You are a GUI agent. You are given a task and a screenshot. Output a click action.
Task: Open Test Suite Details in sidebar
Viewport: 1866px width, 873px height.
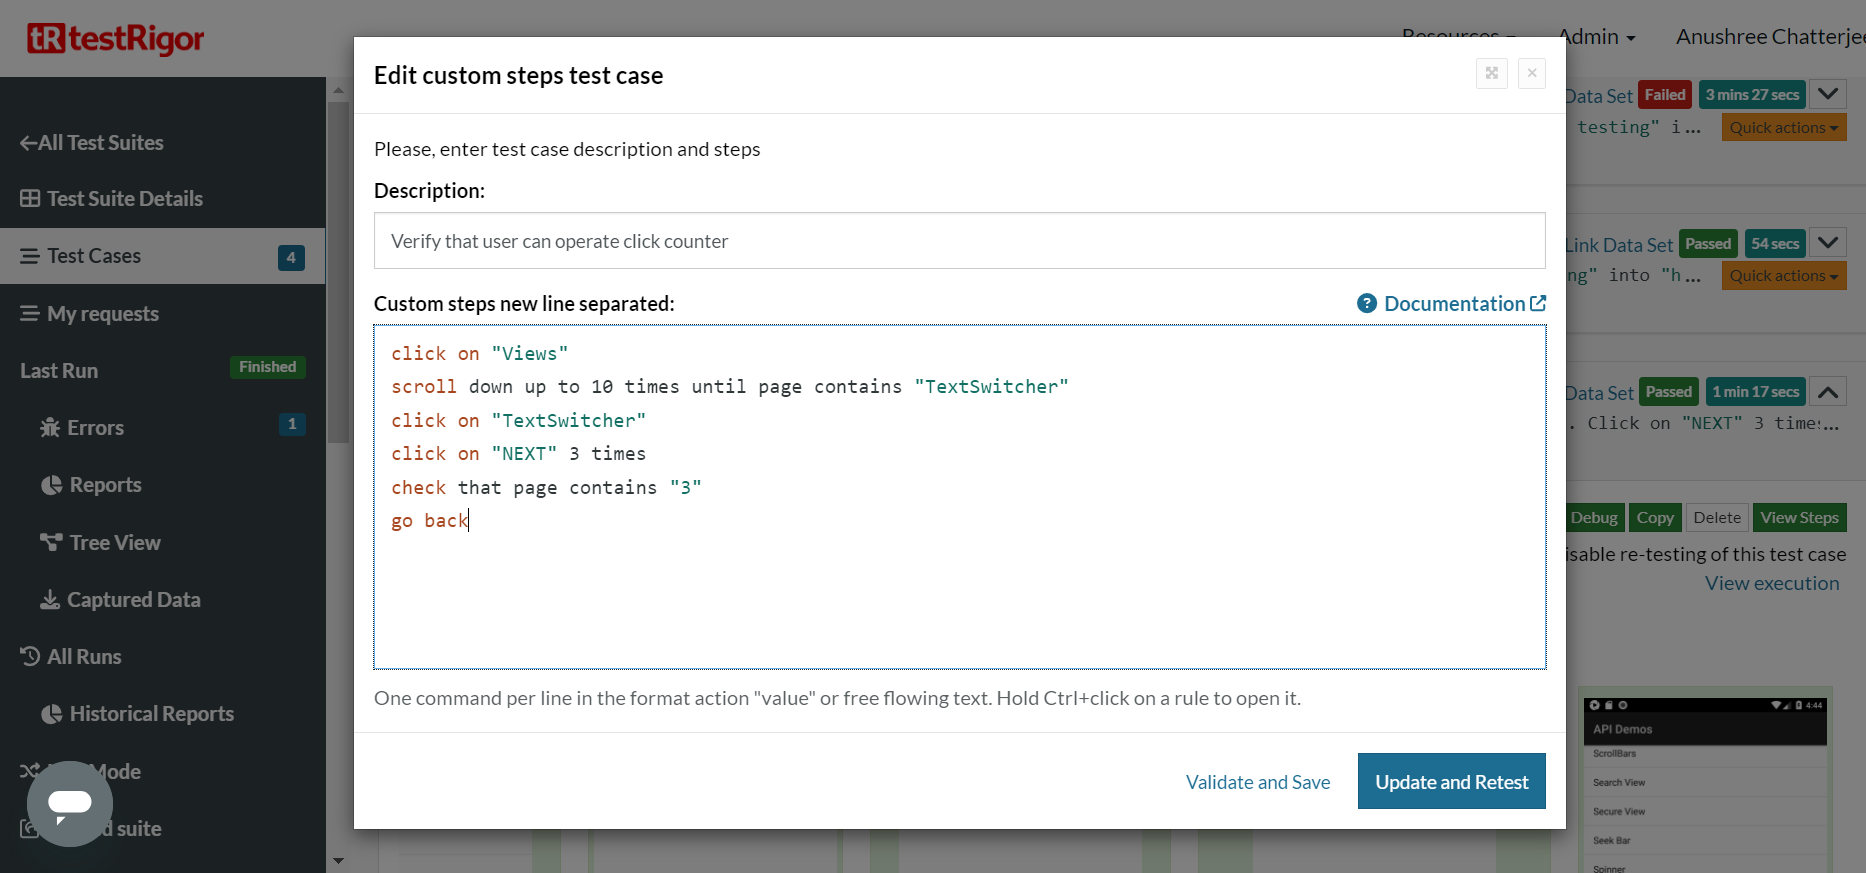click(x=124, y=199)
